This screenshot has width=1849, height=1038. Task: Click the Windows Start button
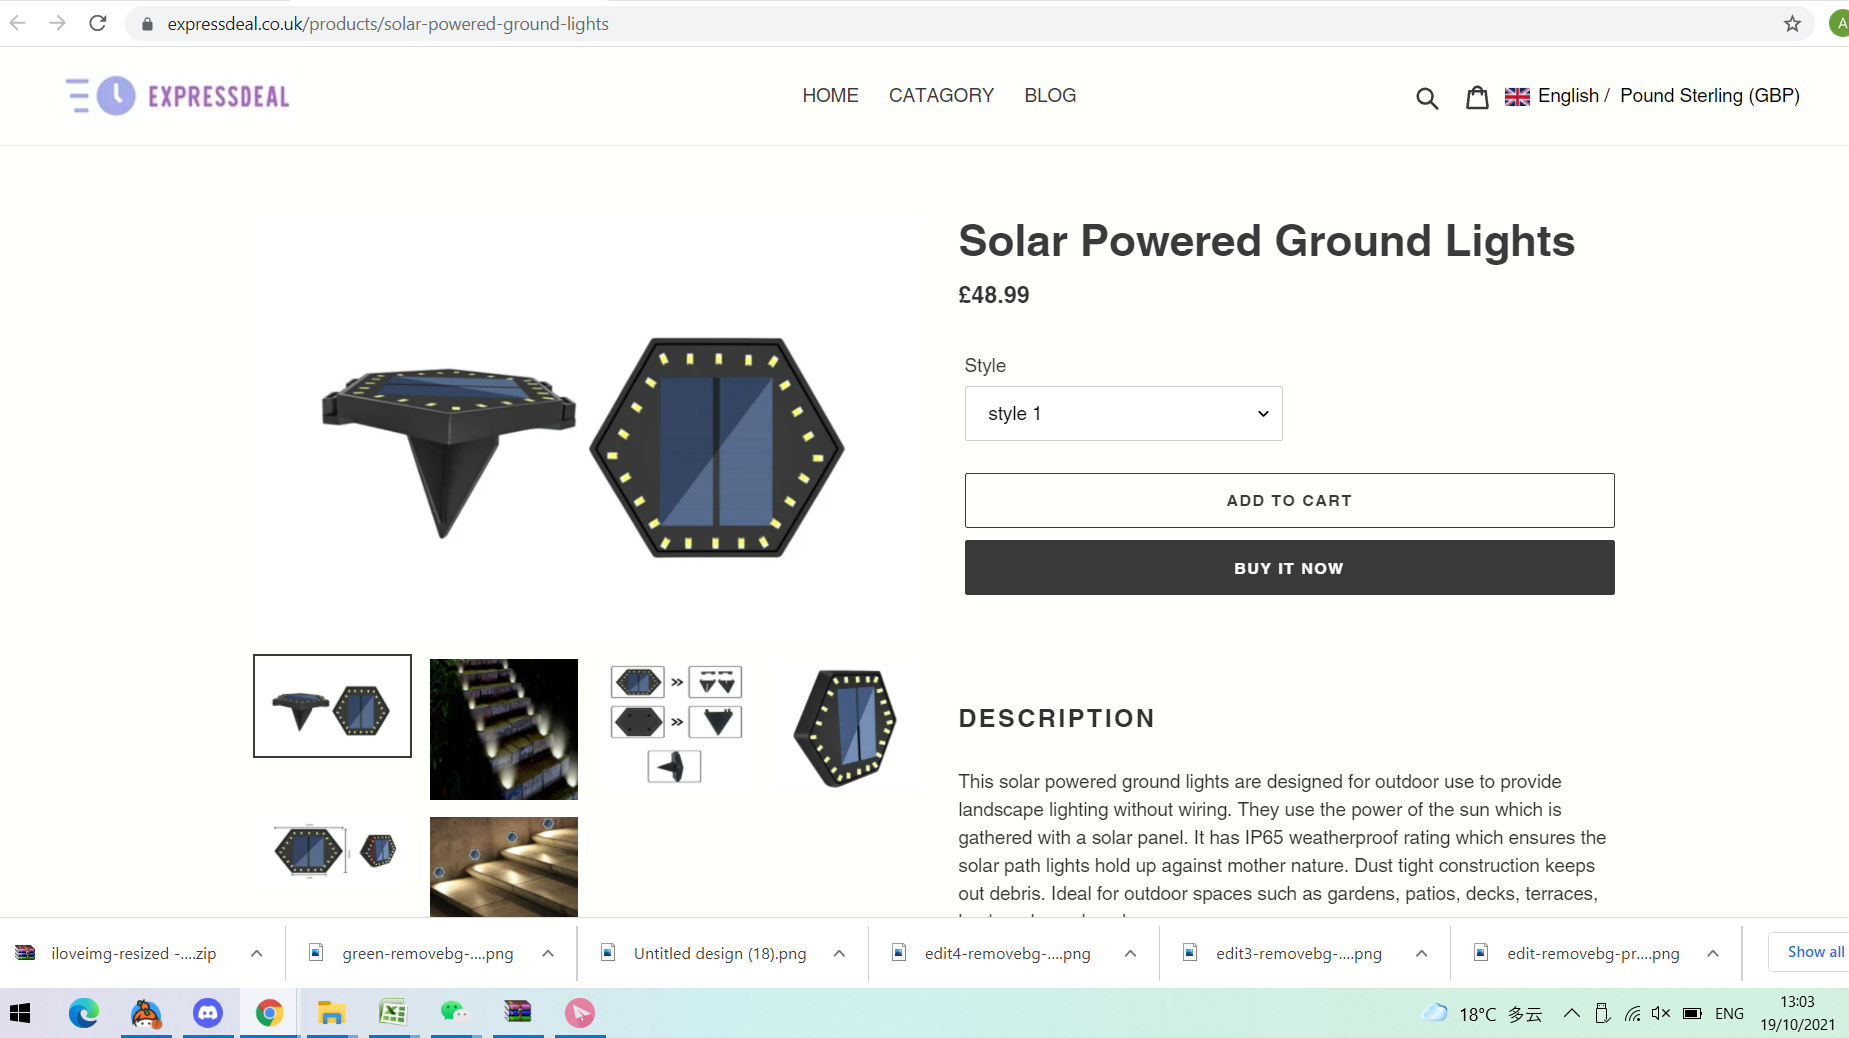click(20, 1013)
